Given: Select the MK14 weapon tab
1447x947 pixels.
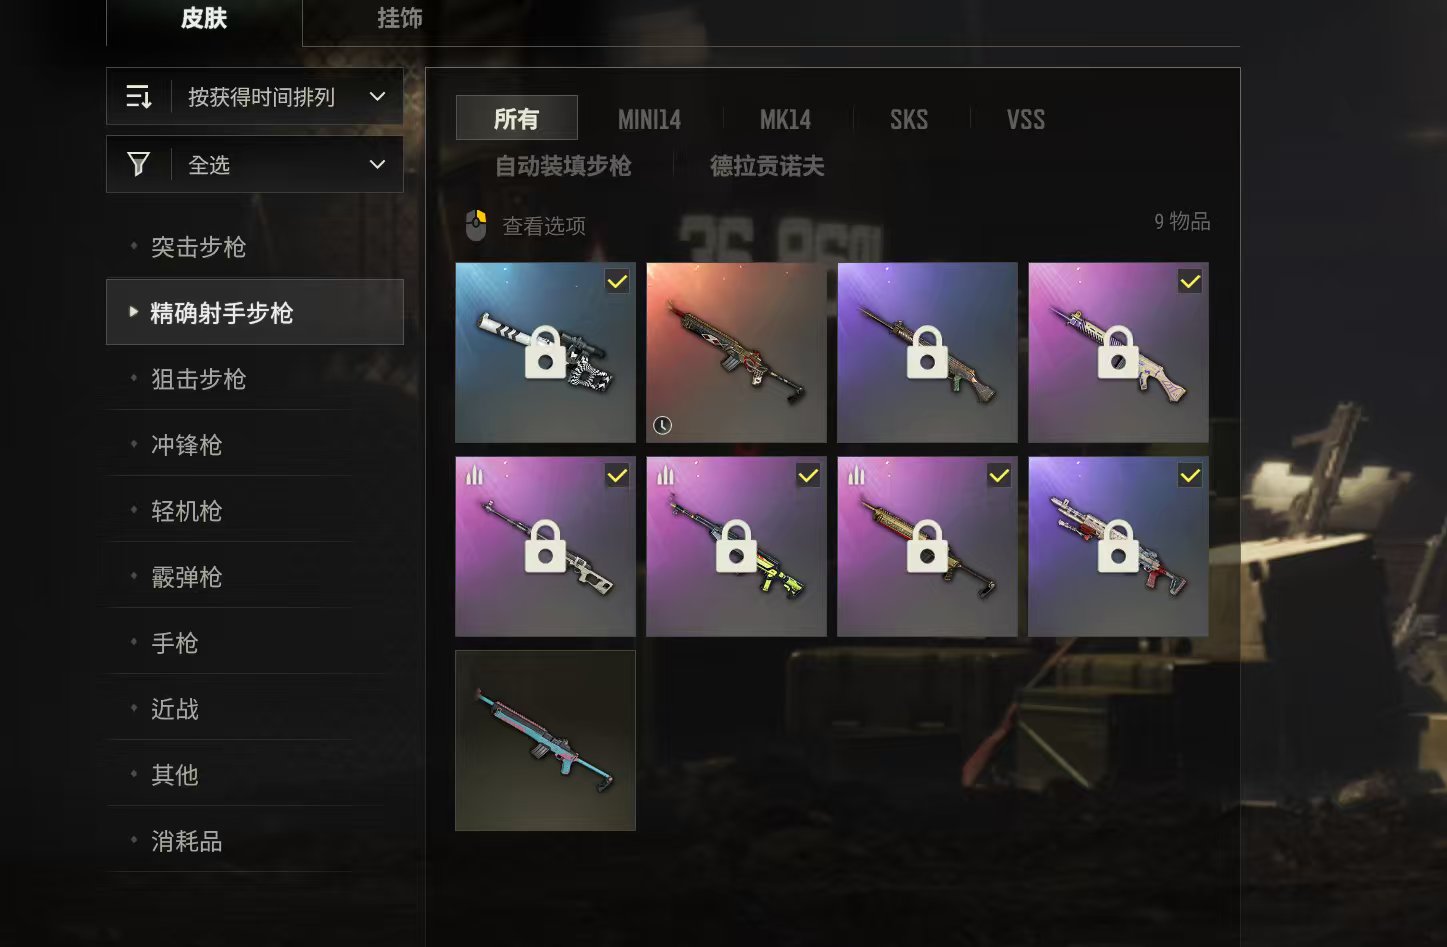Looking at the screenshot, I should (785, 120).
